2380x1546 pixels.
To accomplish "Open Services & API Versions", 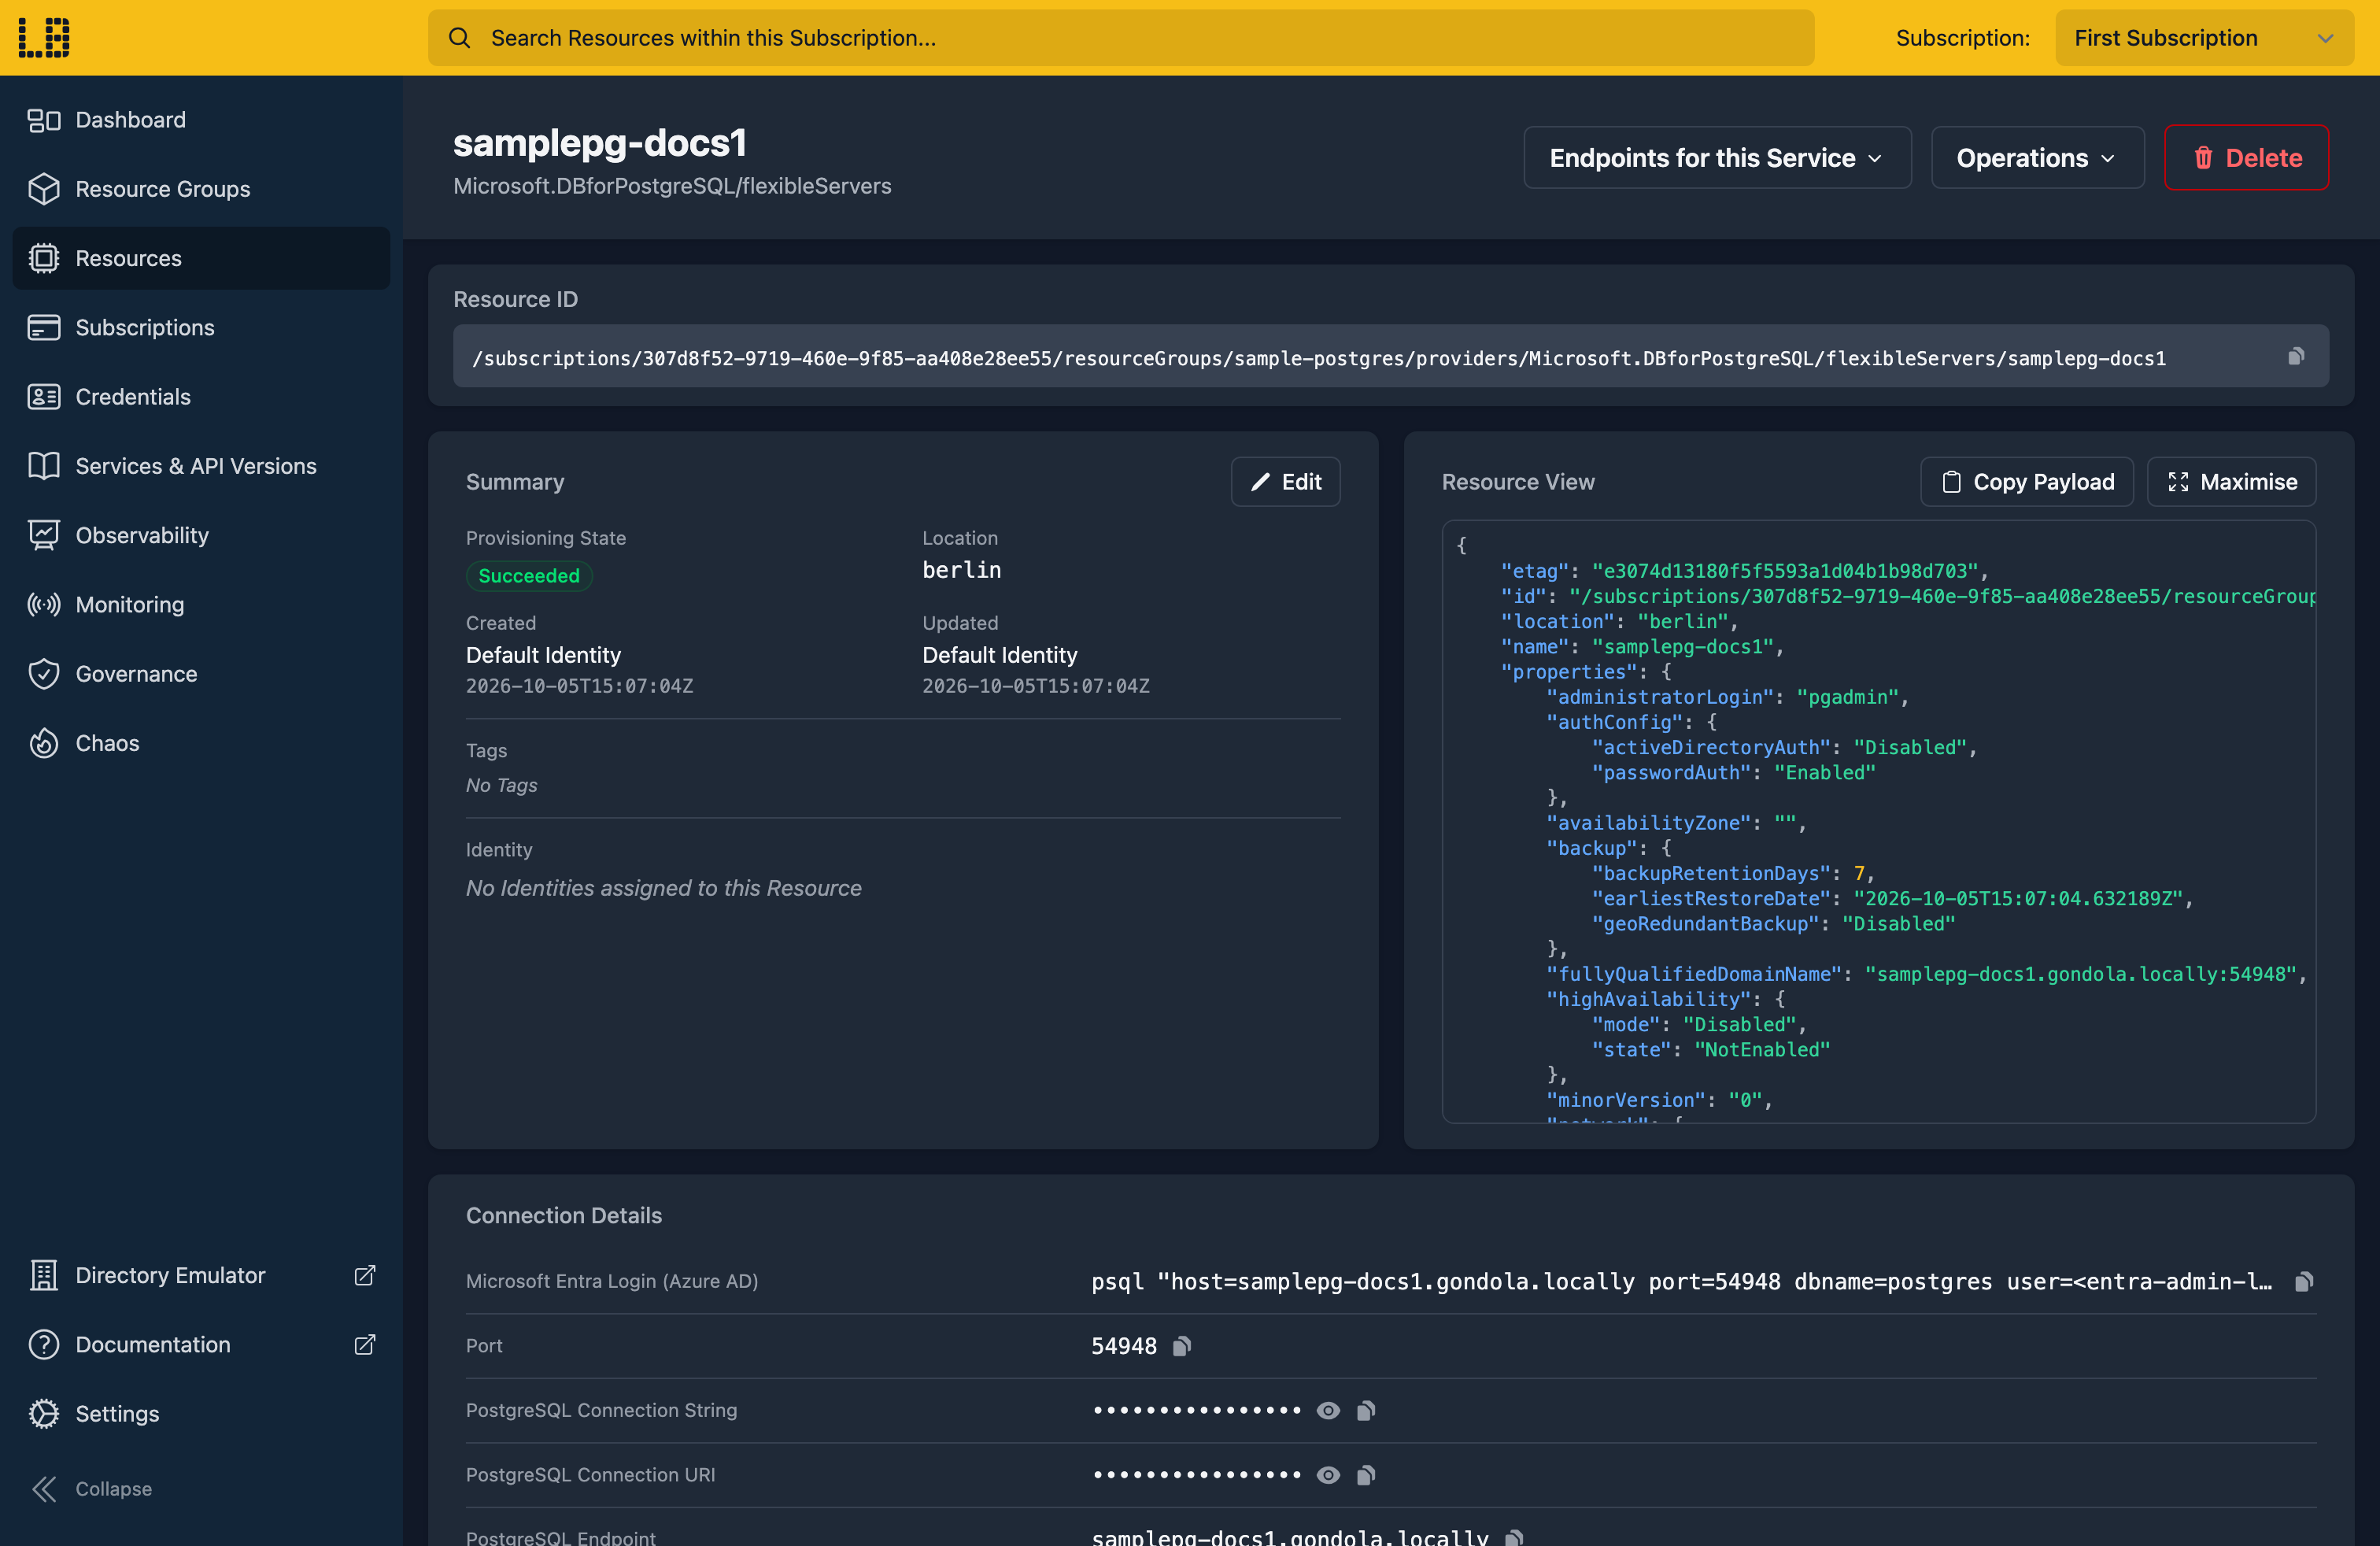I will (201, 466).
